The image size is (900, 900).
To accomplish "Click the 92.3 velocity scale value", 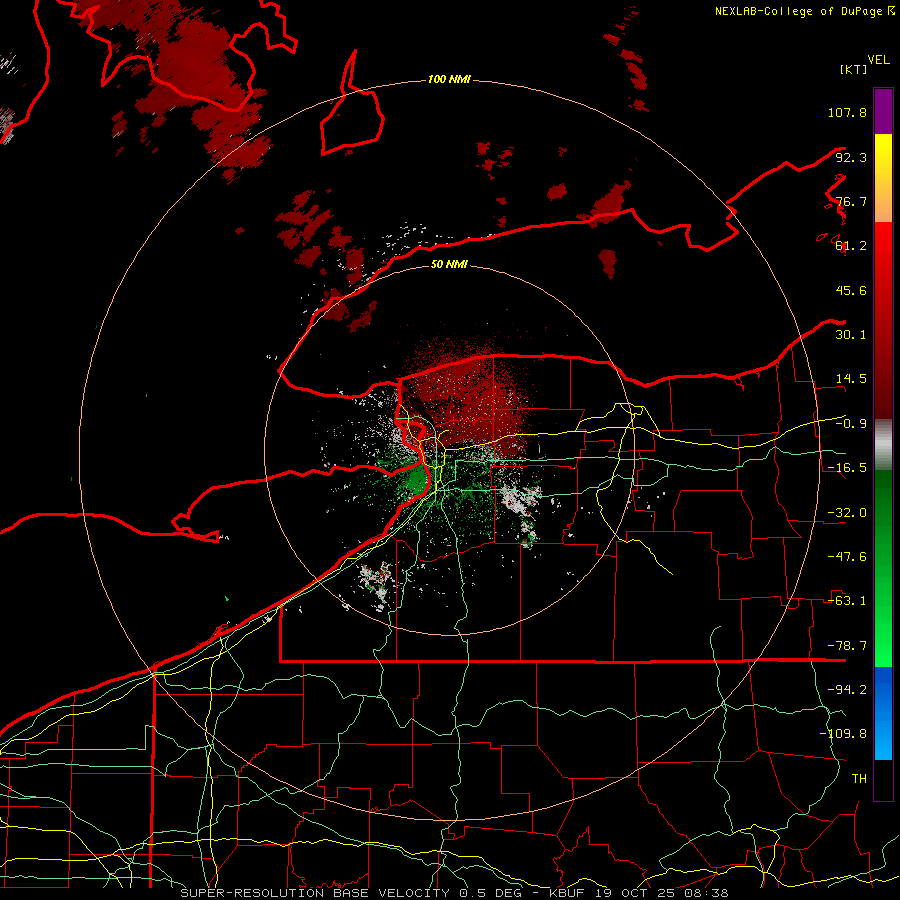I will coord(851,157).
